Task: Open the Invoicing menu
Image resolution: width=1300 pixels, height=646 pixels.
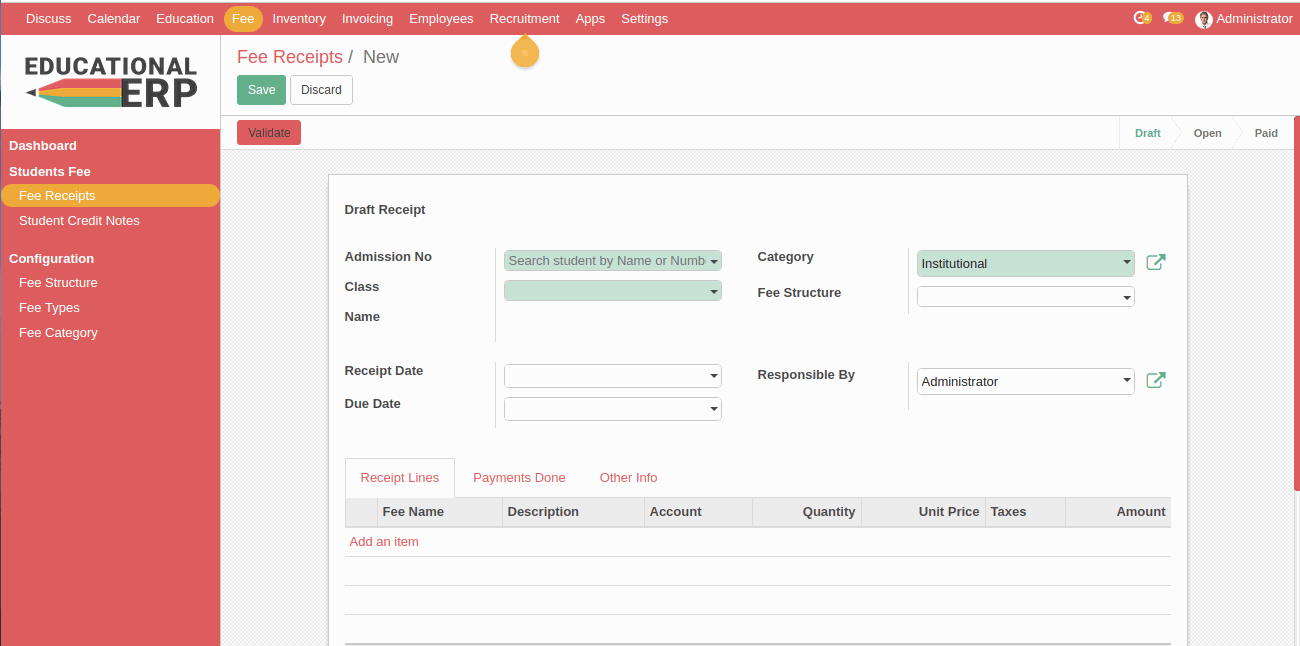Action: tap(367, 19)
